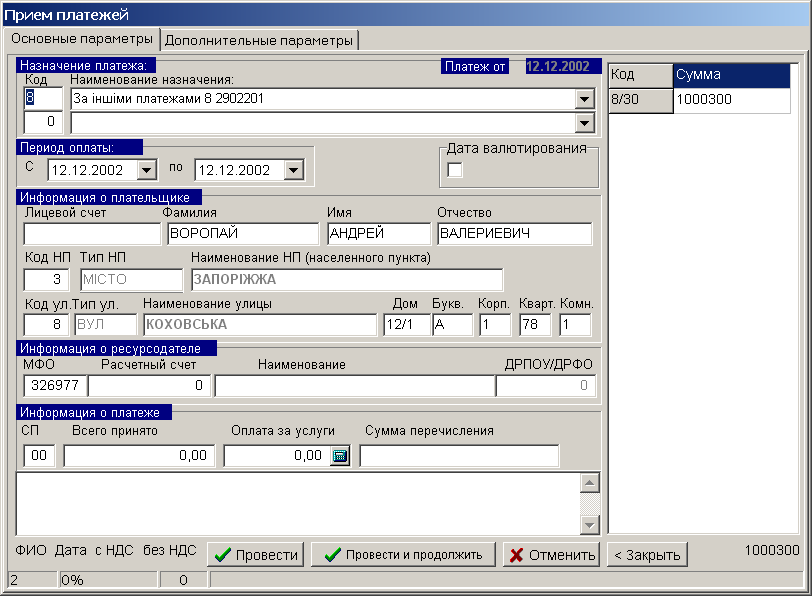Click the Код ул. field
Viewport: 812px width, 596px height.
coord(46,325)
